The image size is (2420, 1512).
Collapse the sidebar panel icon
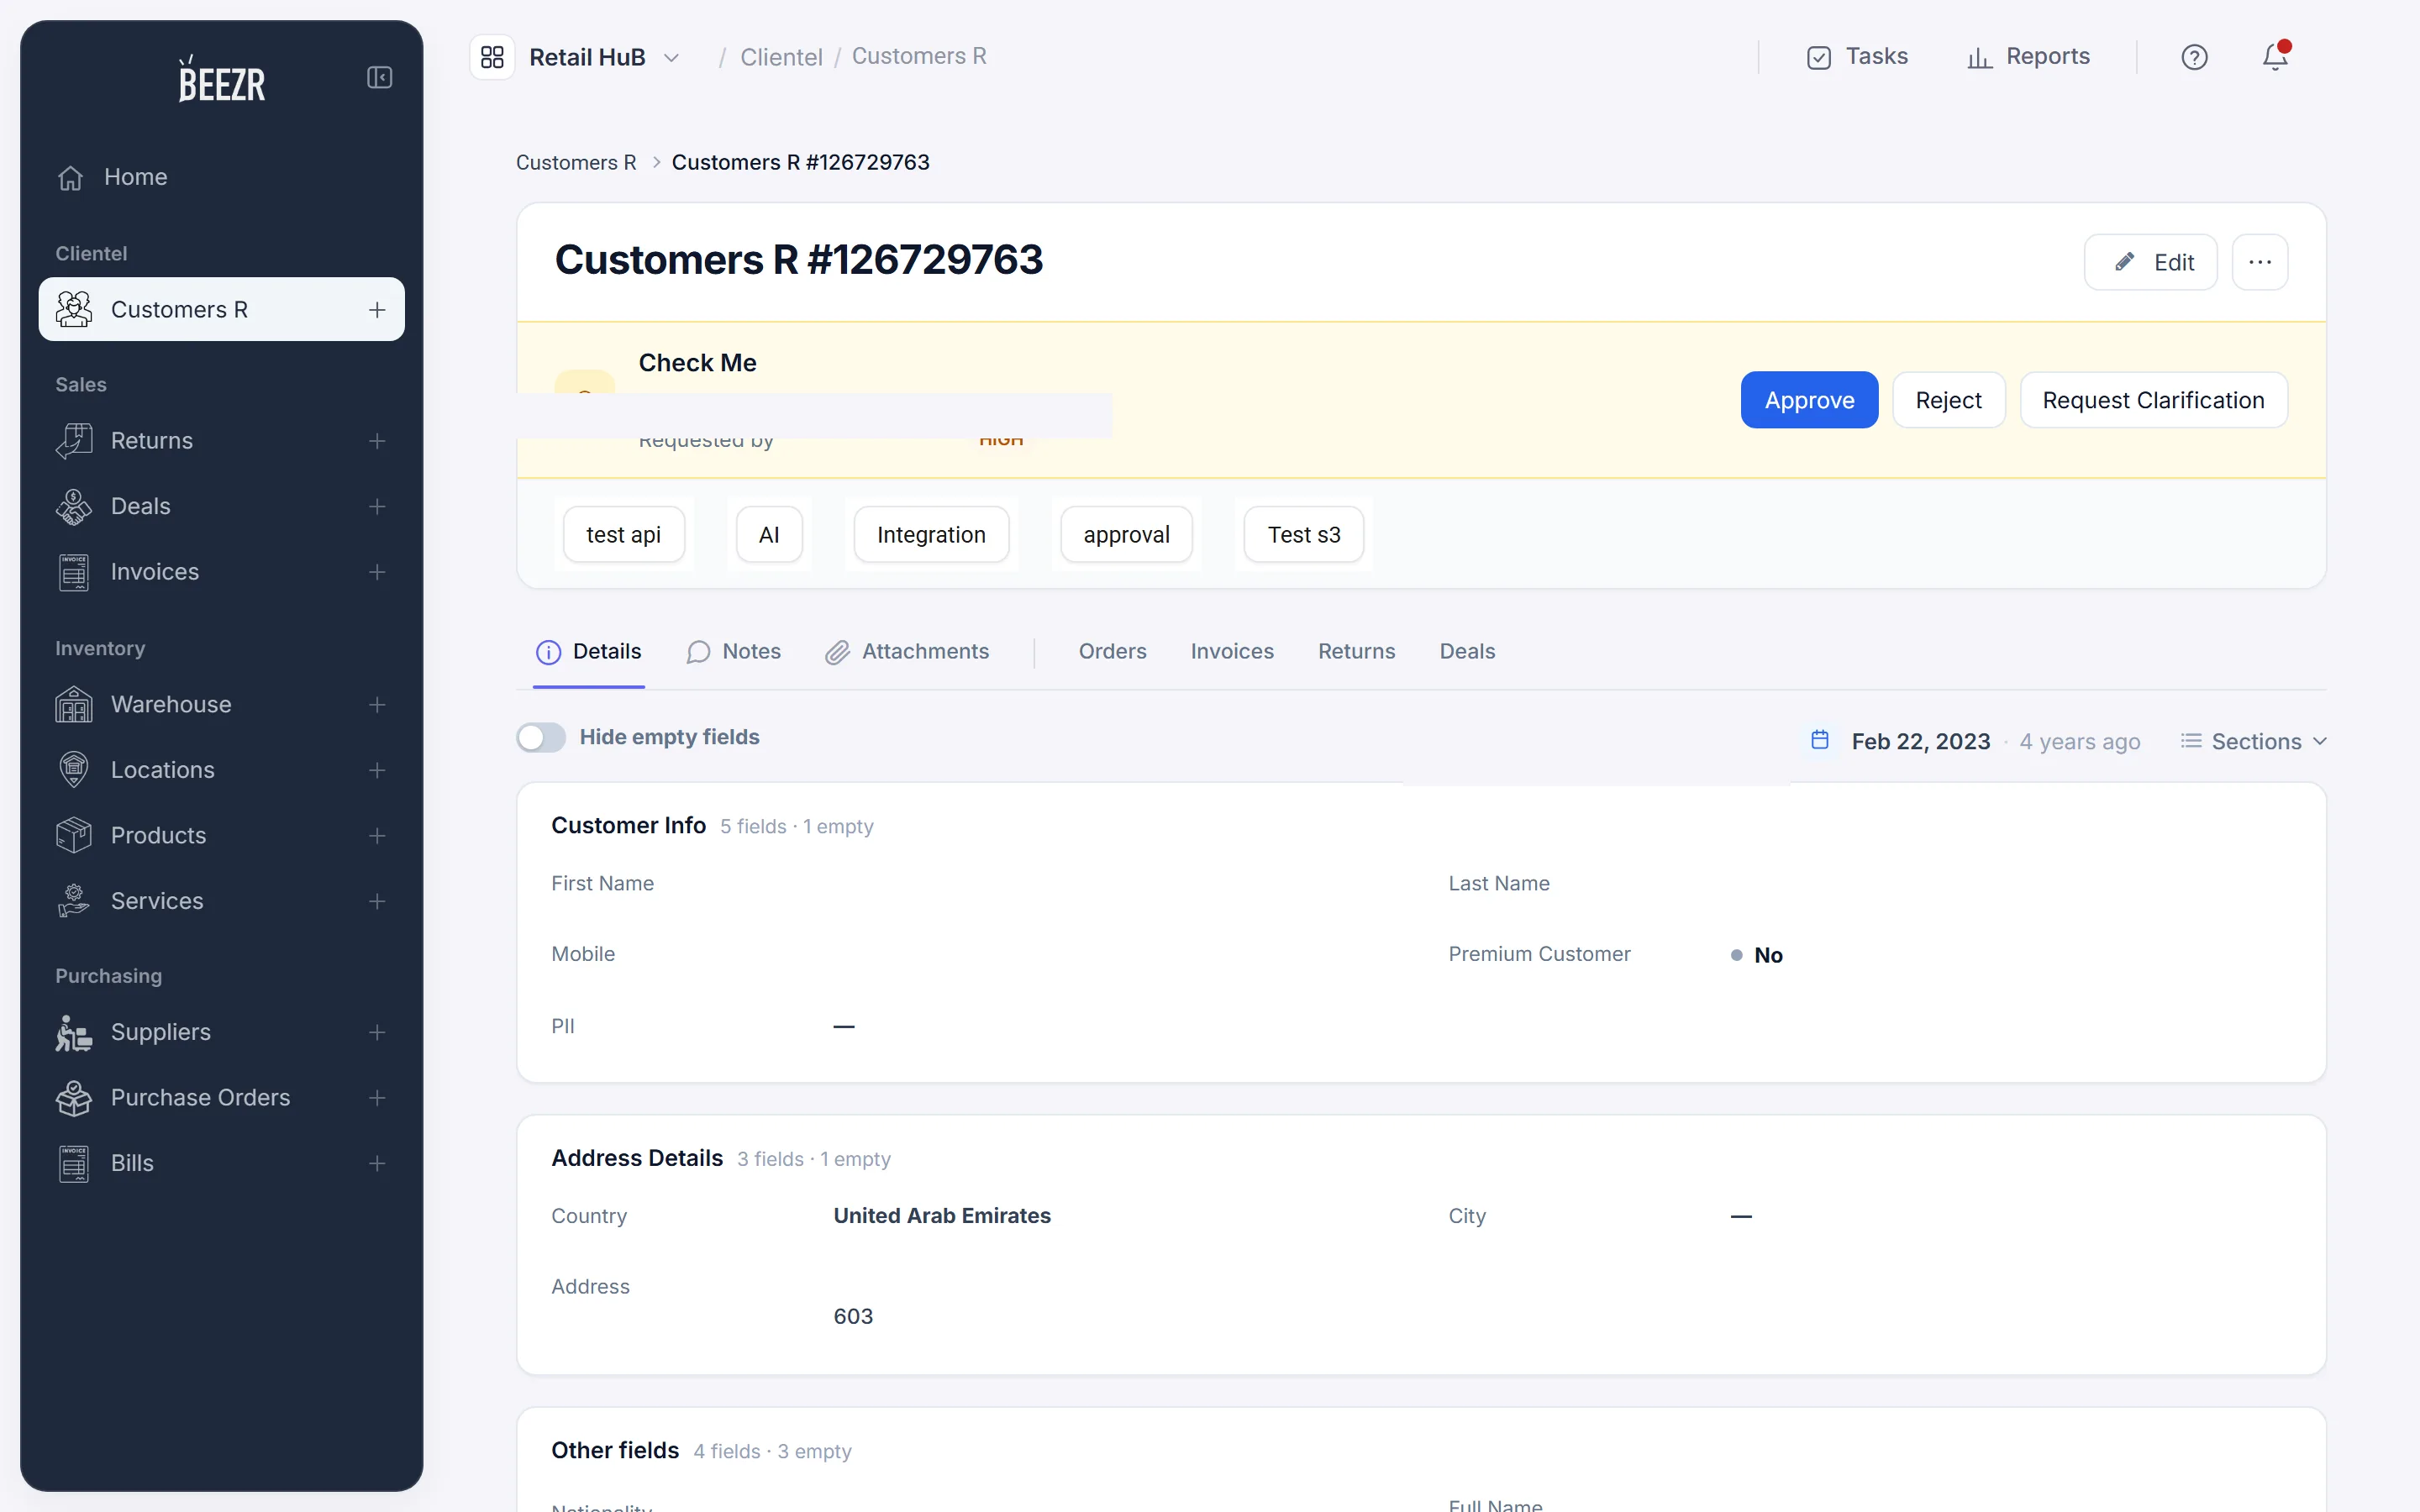379,77
